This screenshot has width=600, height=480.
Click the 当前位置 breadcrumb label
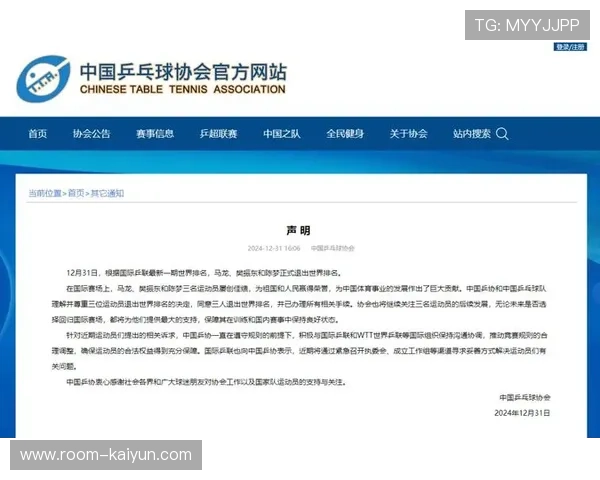(45, 193)
